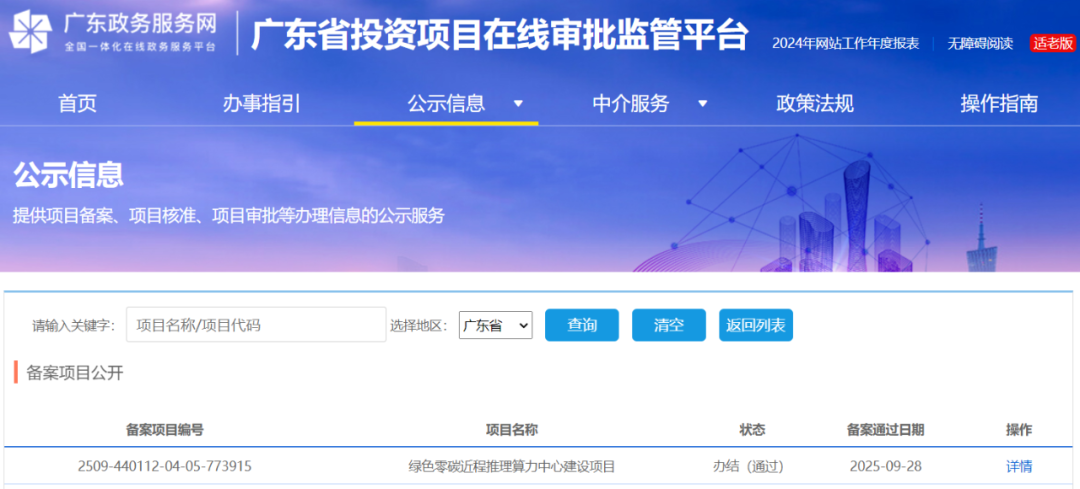
Task: Open the 操作指南 menu item
Action: point(999,104)
